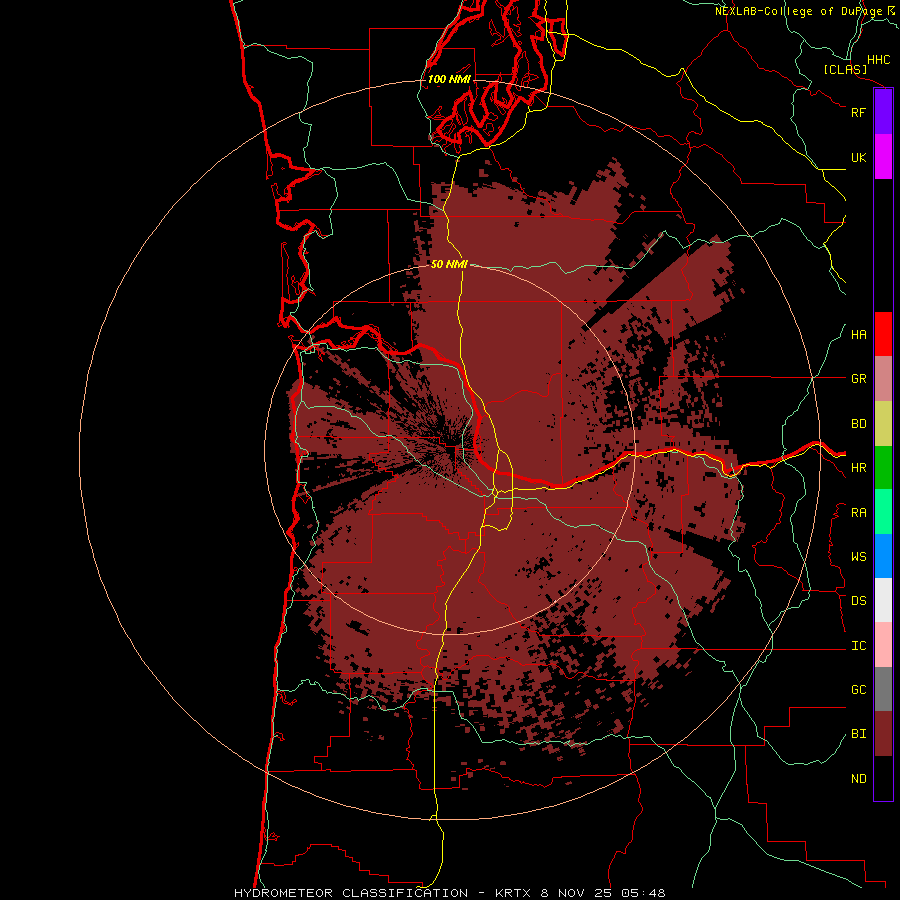Click the magenta UK legend color swatch
900x900 pixels.
click(x=883, y=157)
